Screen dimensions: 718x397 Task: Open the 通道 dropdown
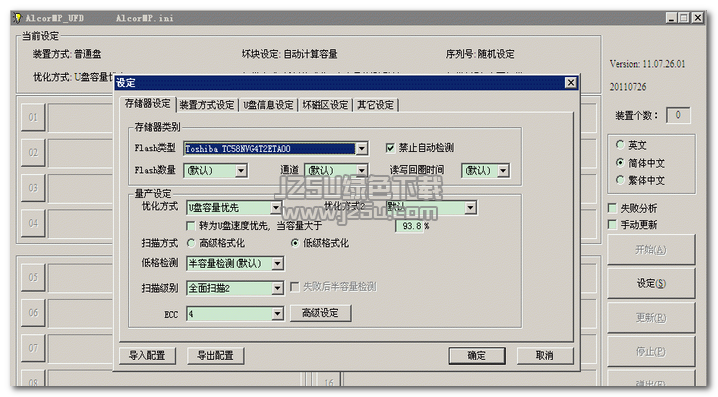coord(362,171)
